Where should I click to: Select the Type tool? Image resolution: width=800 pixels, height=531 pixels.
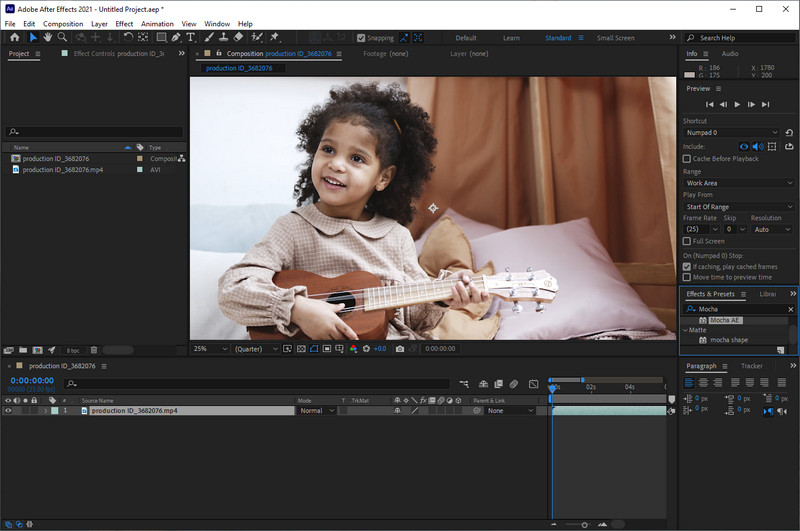(x=191, y=38)
